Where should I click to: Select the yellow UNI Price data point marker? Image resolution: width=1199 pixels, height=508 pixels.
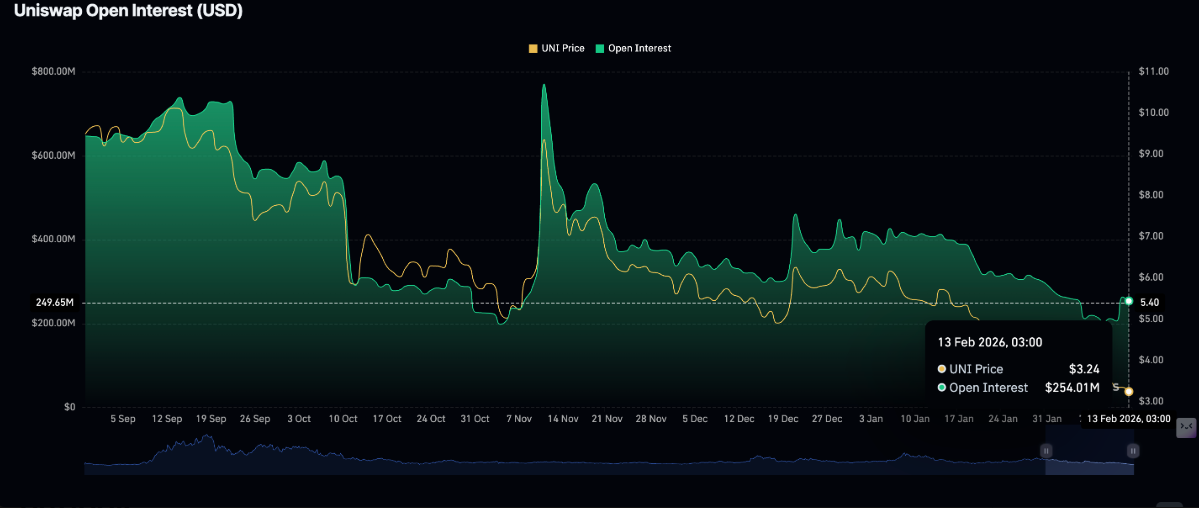click(1129, 391)
